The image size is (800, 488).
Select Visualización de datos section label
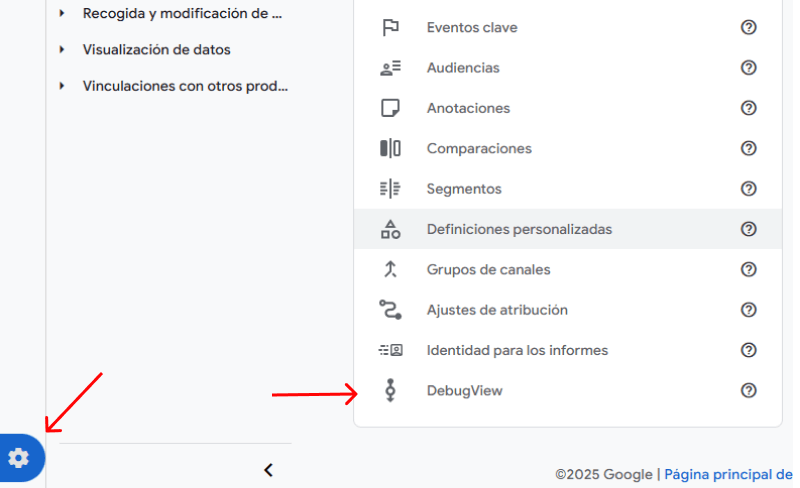pos(157,50)
